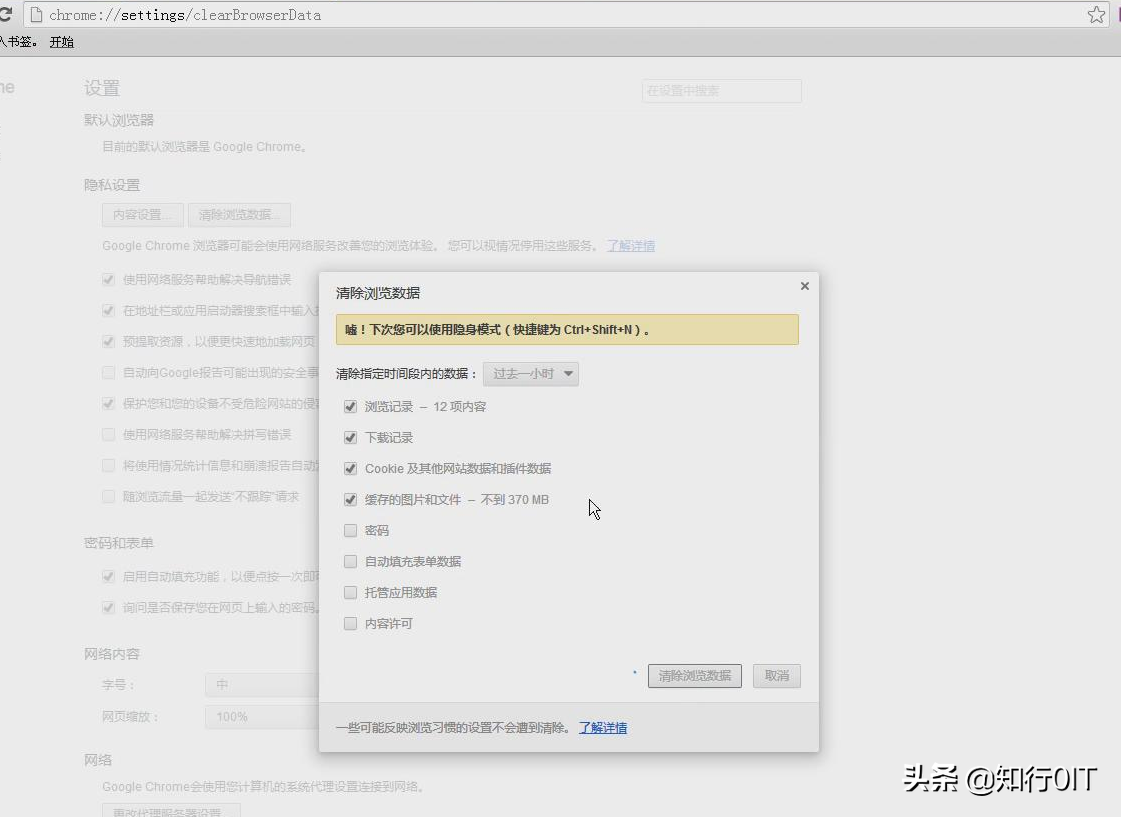Enable the 内容许可 checkbox
Screen dimensions: 1121x817
click(350, 623)
